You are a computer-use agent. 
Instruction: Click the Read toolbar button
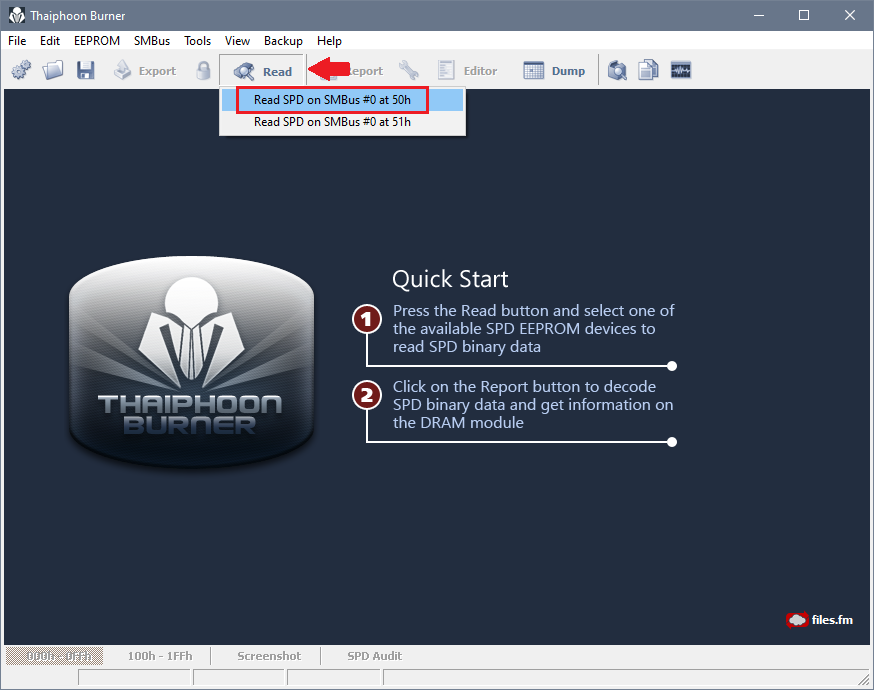click(263, 71)
